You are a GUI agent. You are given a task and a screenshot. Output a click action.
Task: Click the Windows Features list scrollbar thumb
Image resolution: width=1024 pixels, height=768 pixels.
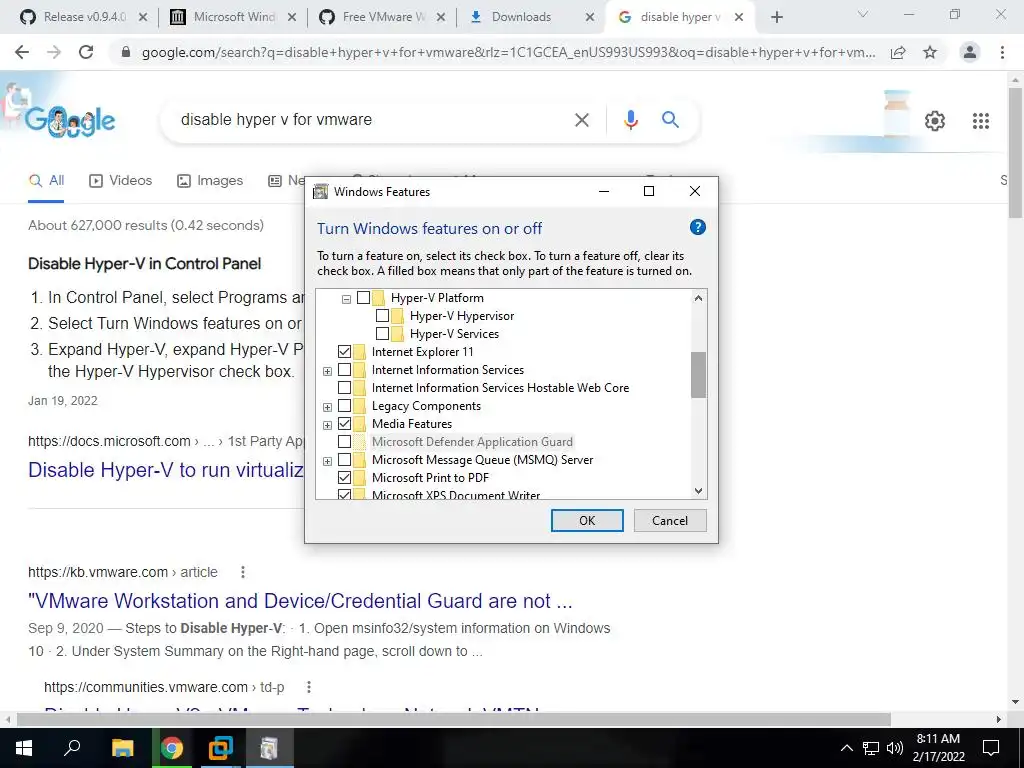tap(698, 374)
